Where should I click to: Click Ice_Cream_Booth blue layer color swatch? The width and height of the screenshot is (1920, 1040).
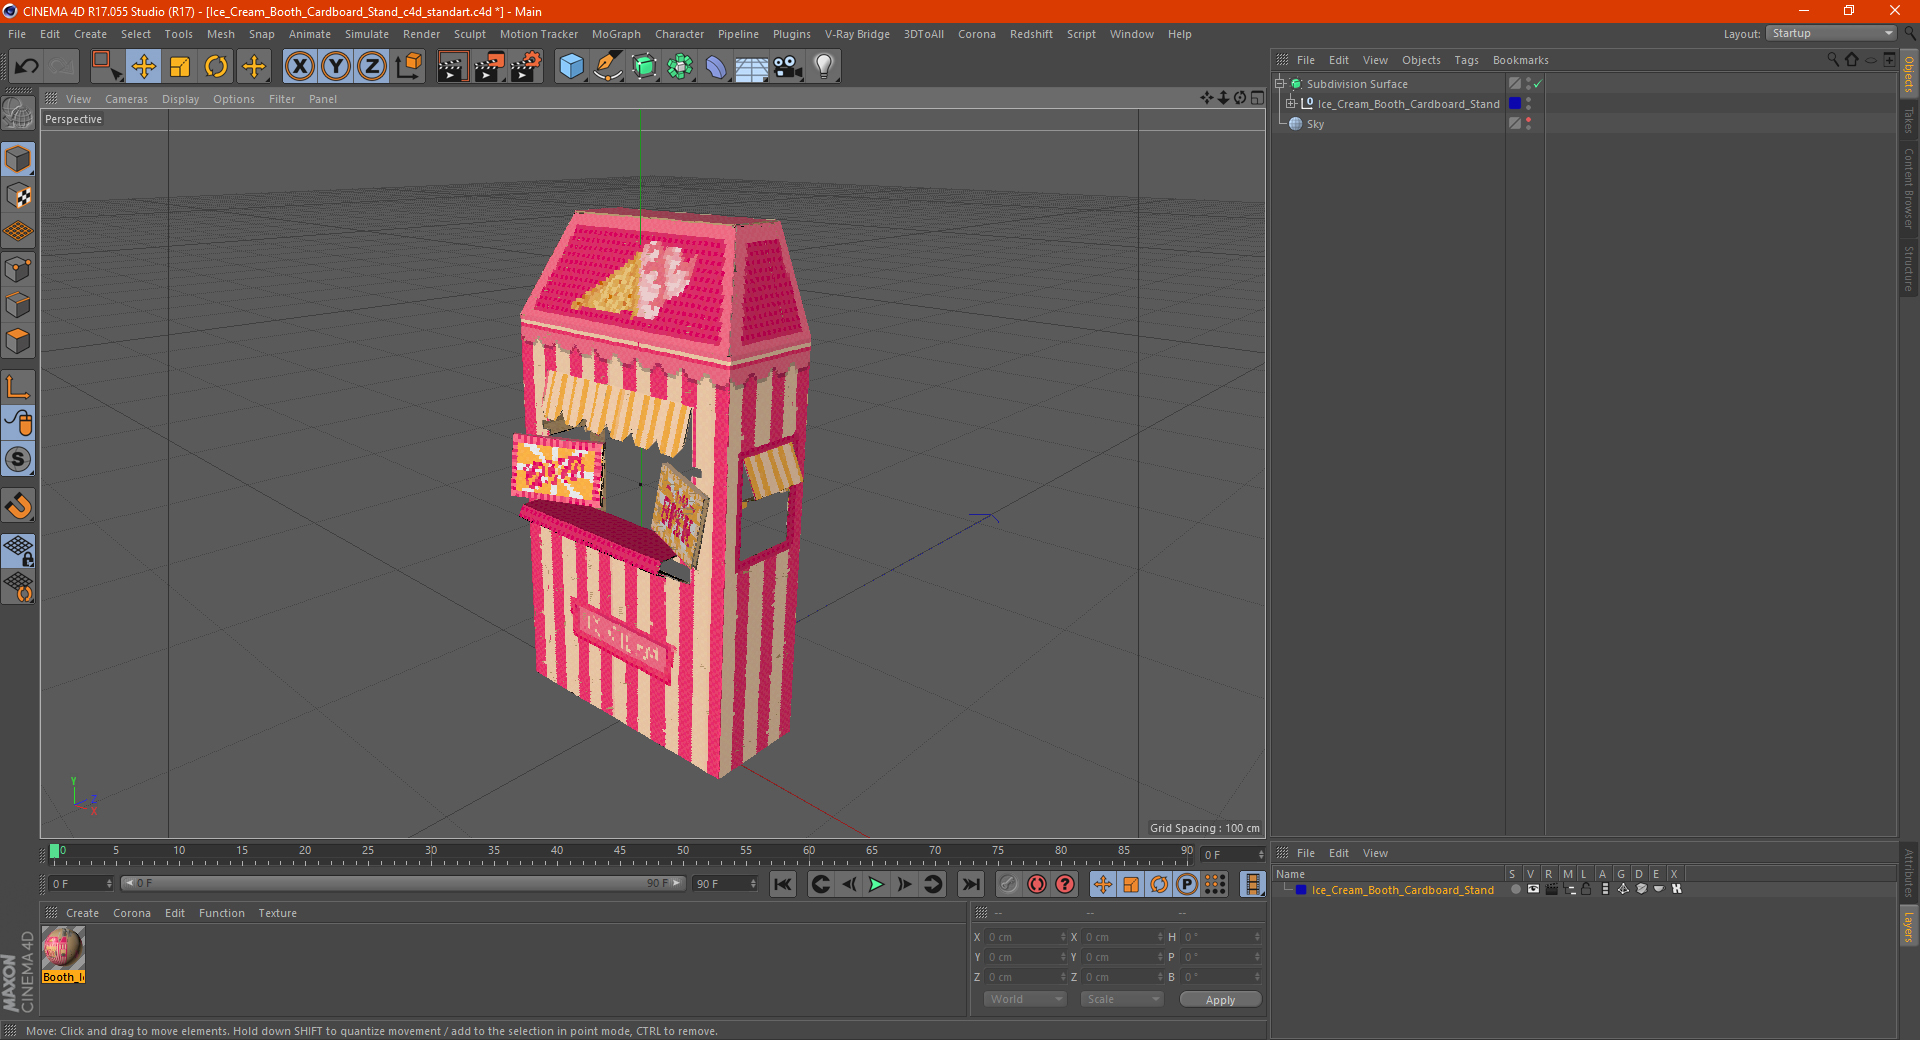point(1515,104)
